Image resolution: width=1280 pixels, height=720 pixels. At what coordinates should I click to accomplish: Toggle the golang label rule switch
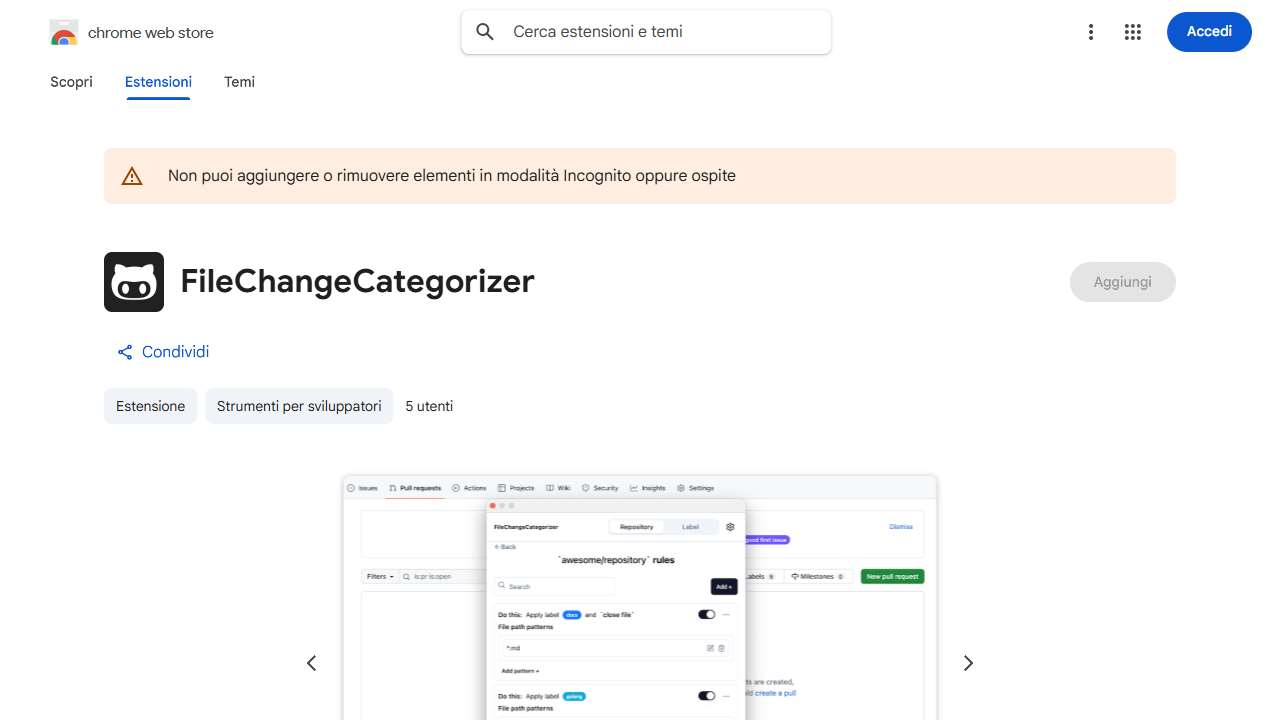(706, 695)
